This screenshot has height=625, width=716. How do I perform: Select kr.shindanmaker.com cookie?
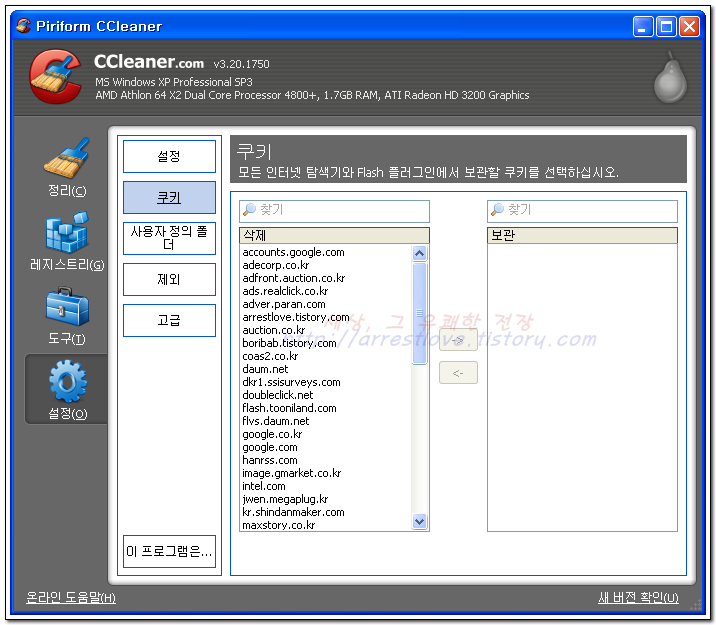[x=294, y=512]
